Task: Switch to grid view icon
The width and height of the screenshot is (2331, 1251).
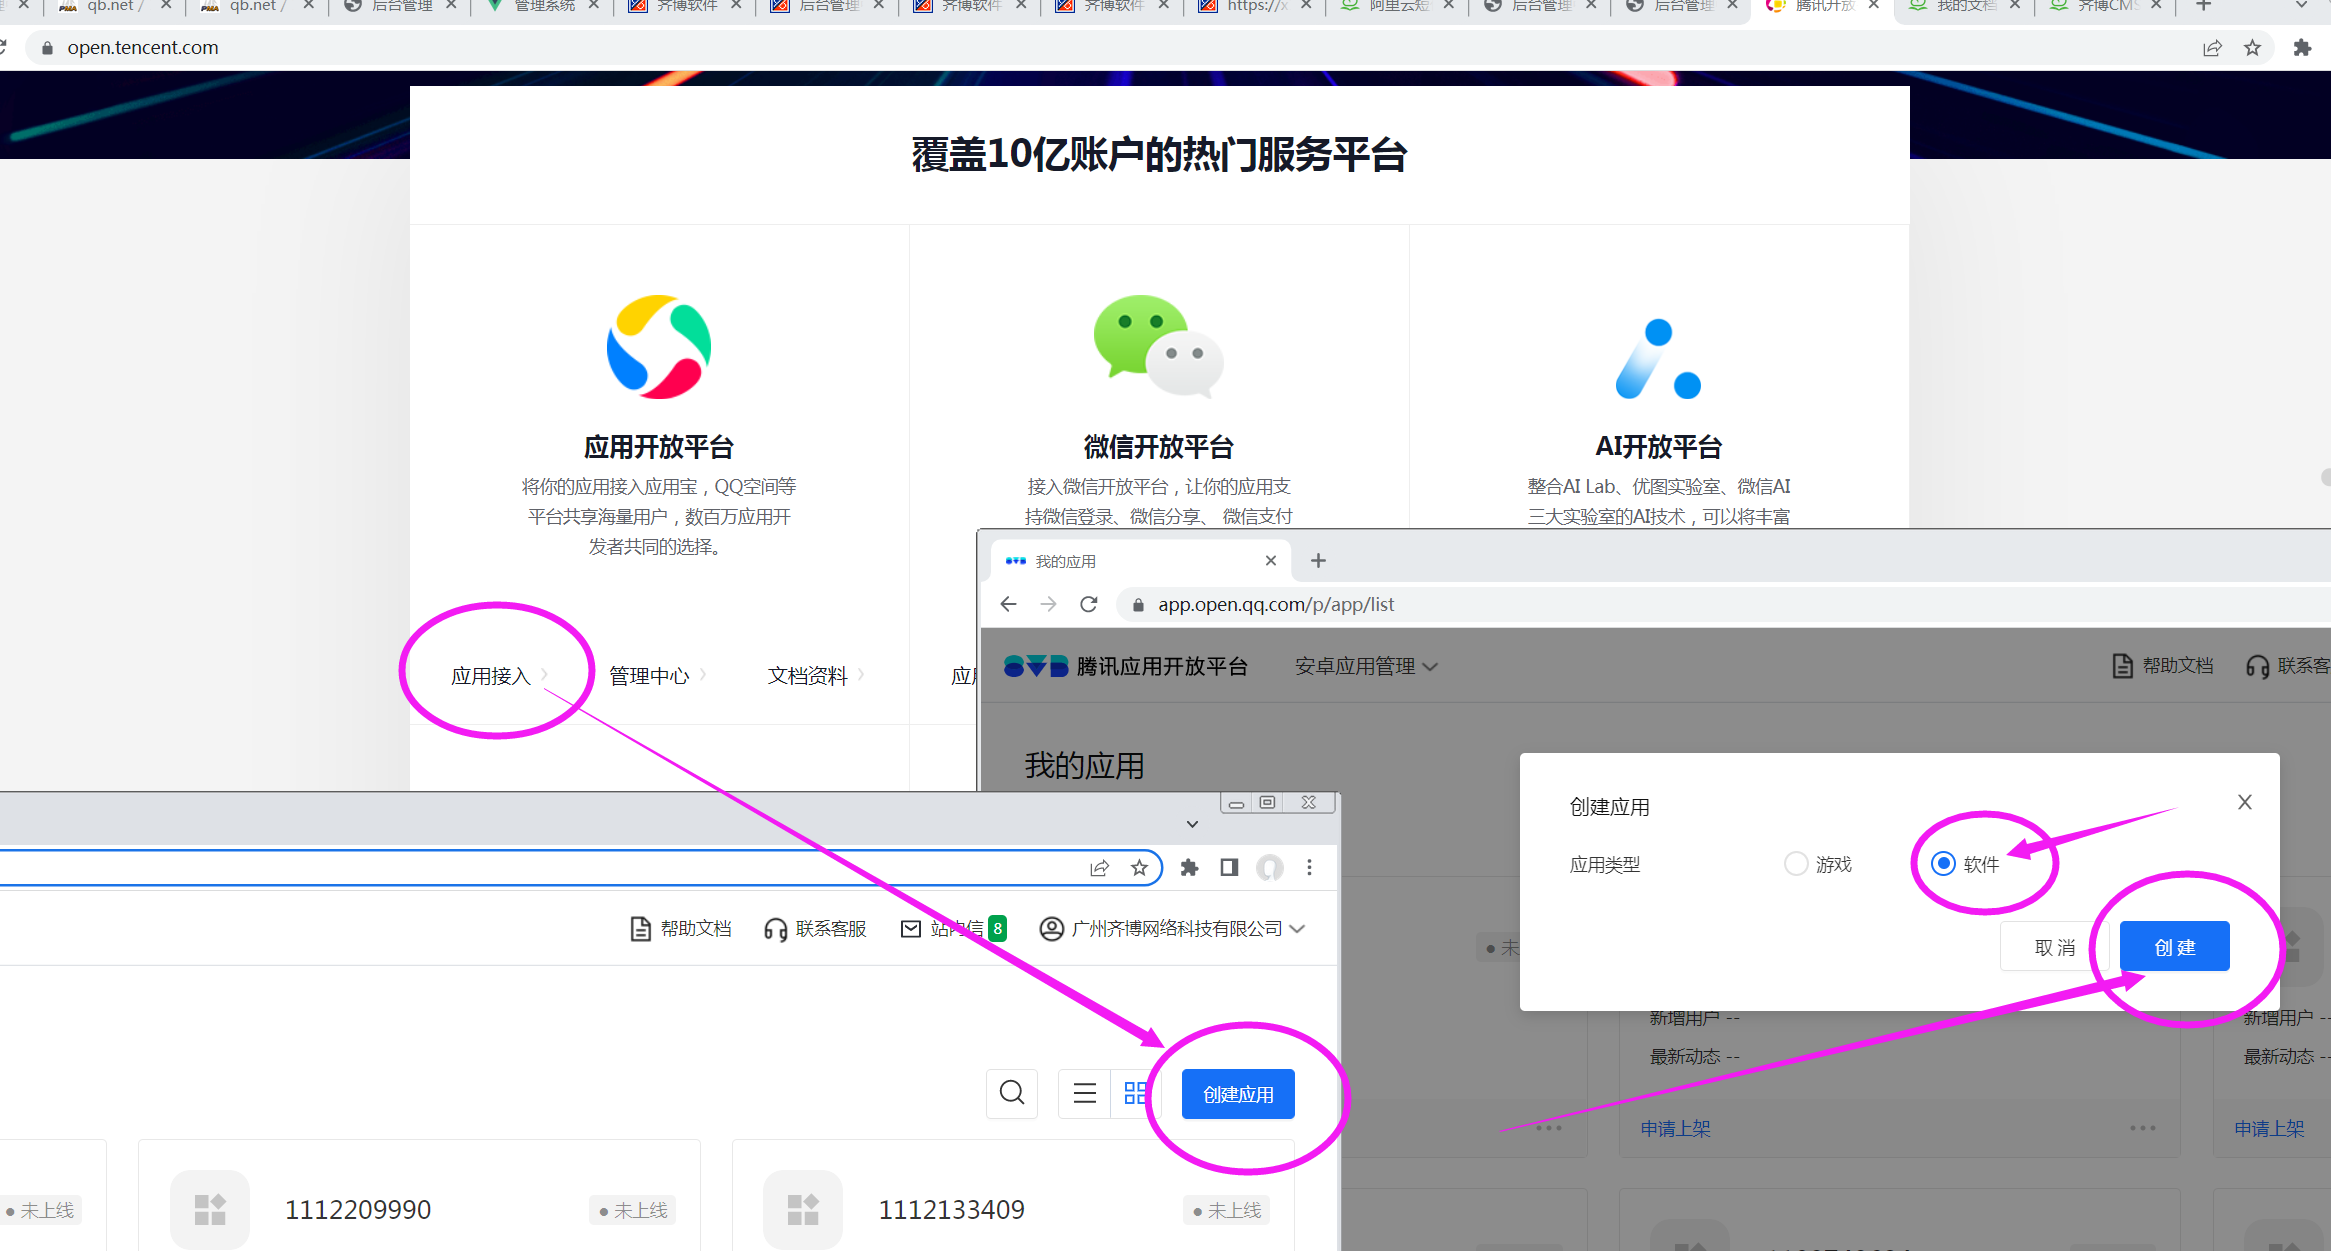Action: (1134, 1093)
